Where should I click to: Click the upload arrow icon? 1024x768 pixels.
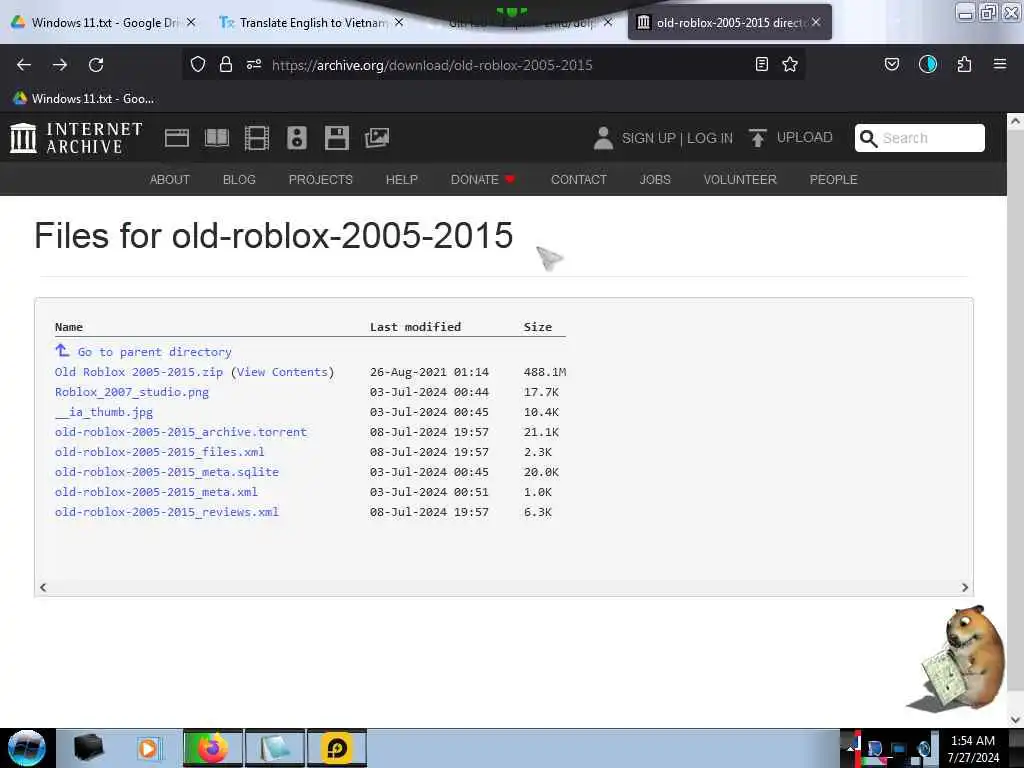758,138
